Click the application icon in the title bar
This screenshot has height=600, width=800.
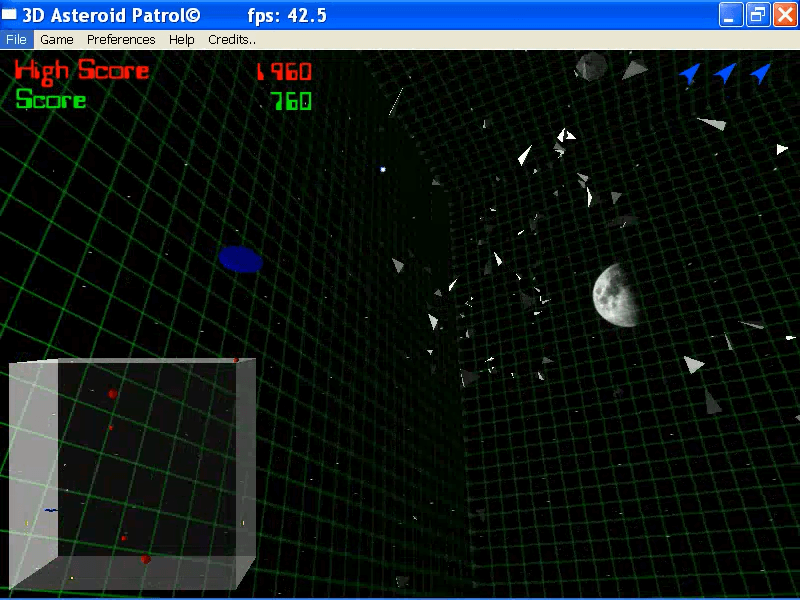[x=9, y=15]
